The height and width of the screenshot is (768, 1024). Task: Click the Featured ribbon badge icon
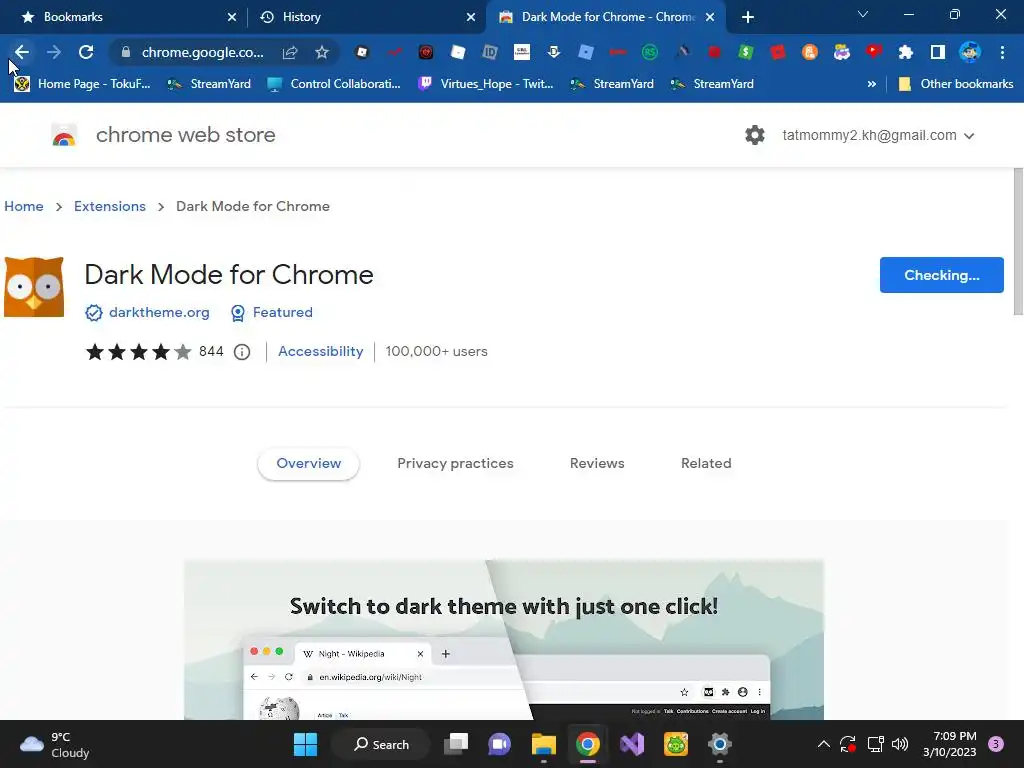pos(238,313)
